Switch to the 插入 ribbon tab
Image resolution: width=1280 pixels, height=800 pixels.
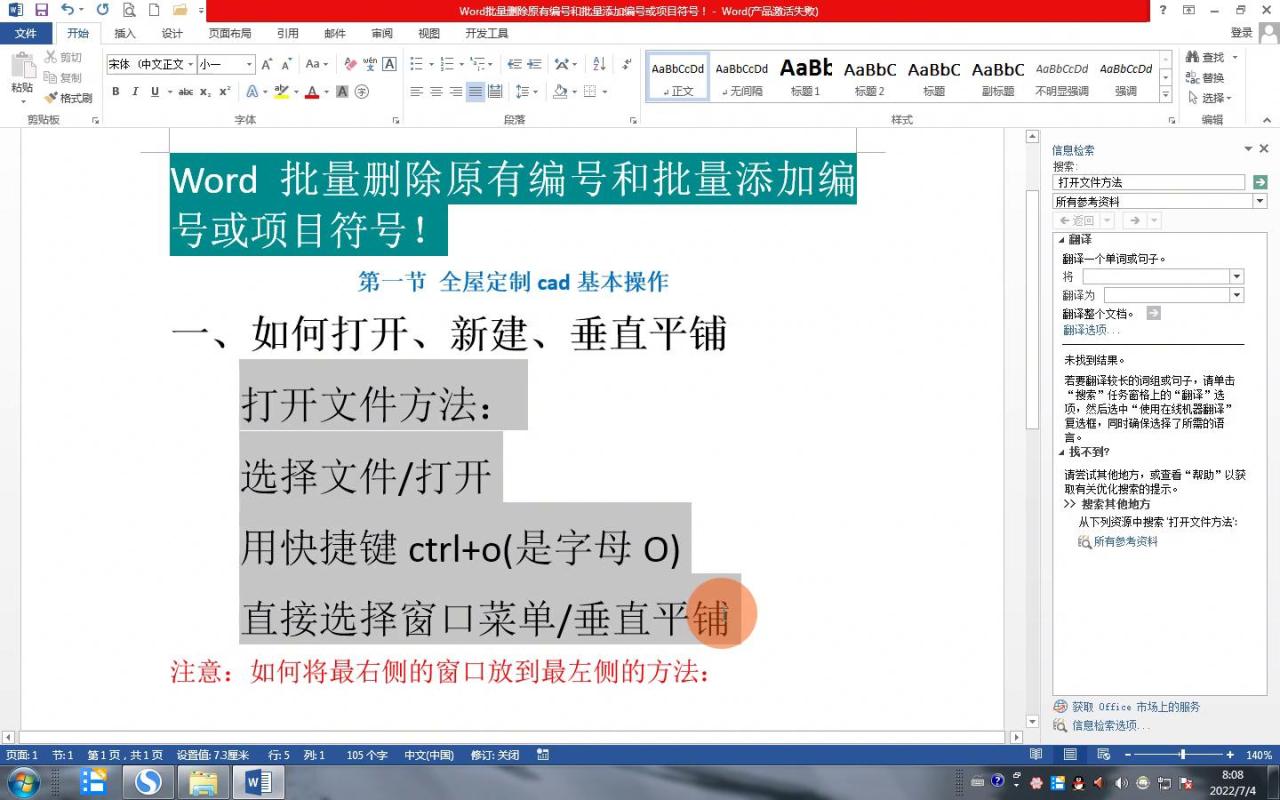click(x=124, y=33)
